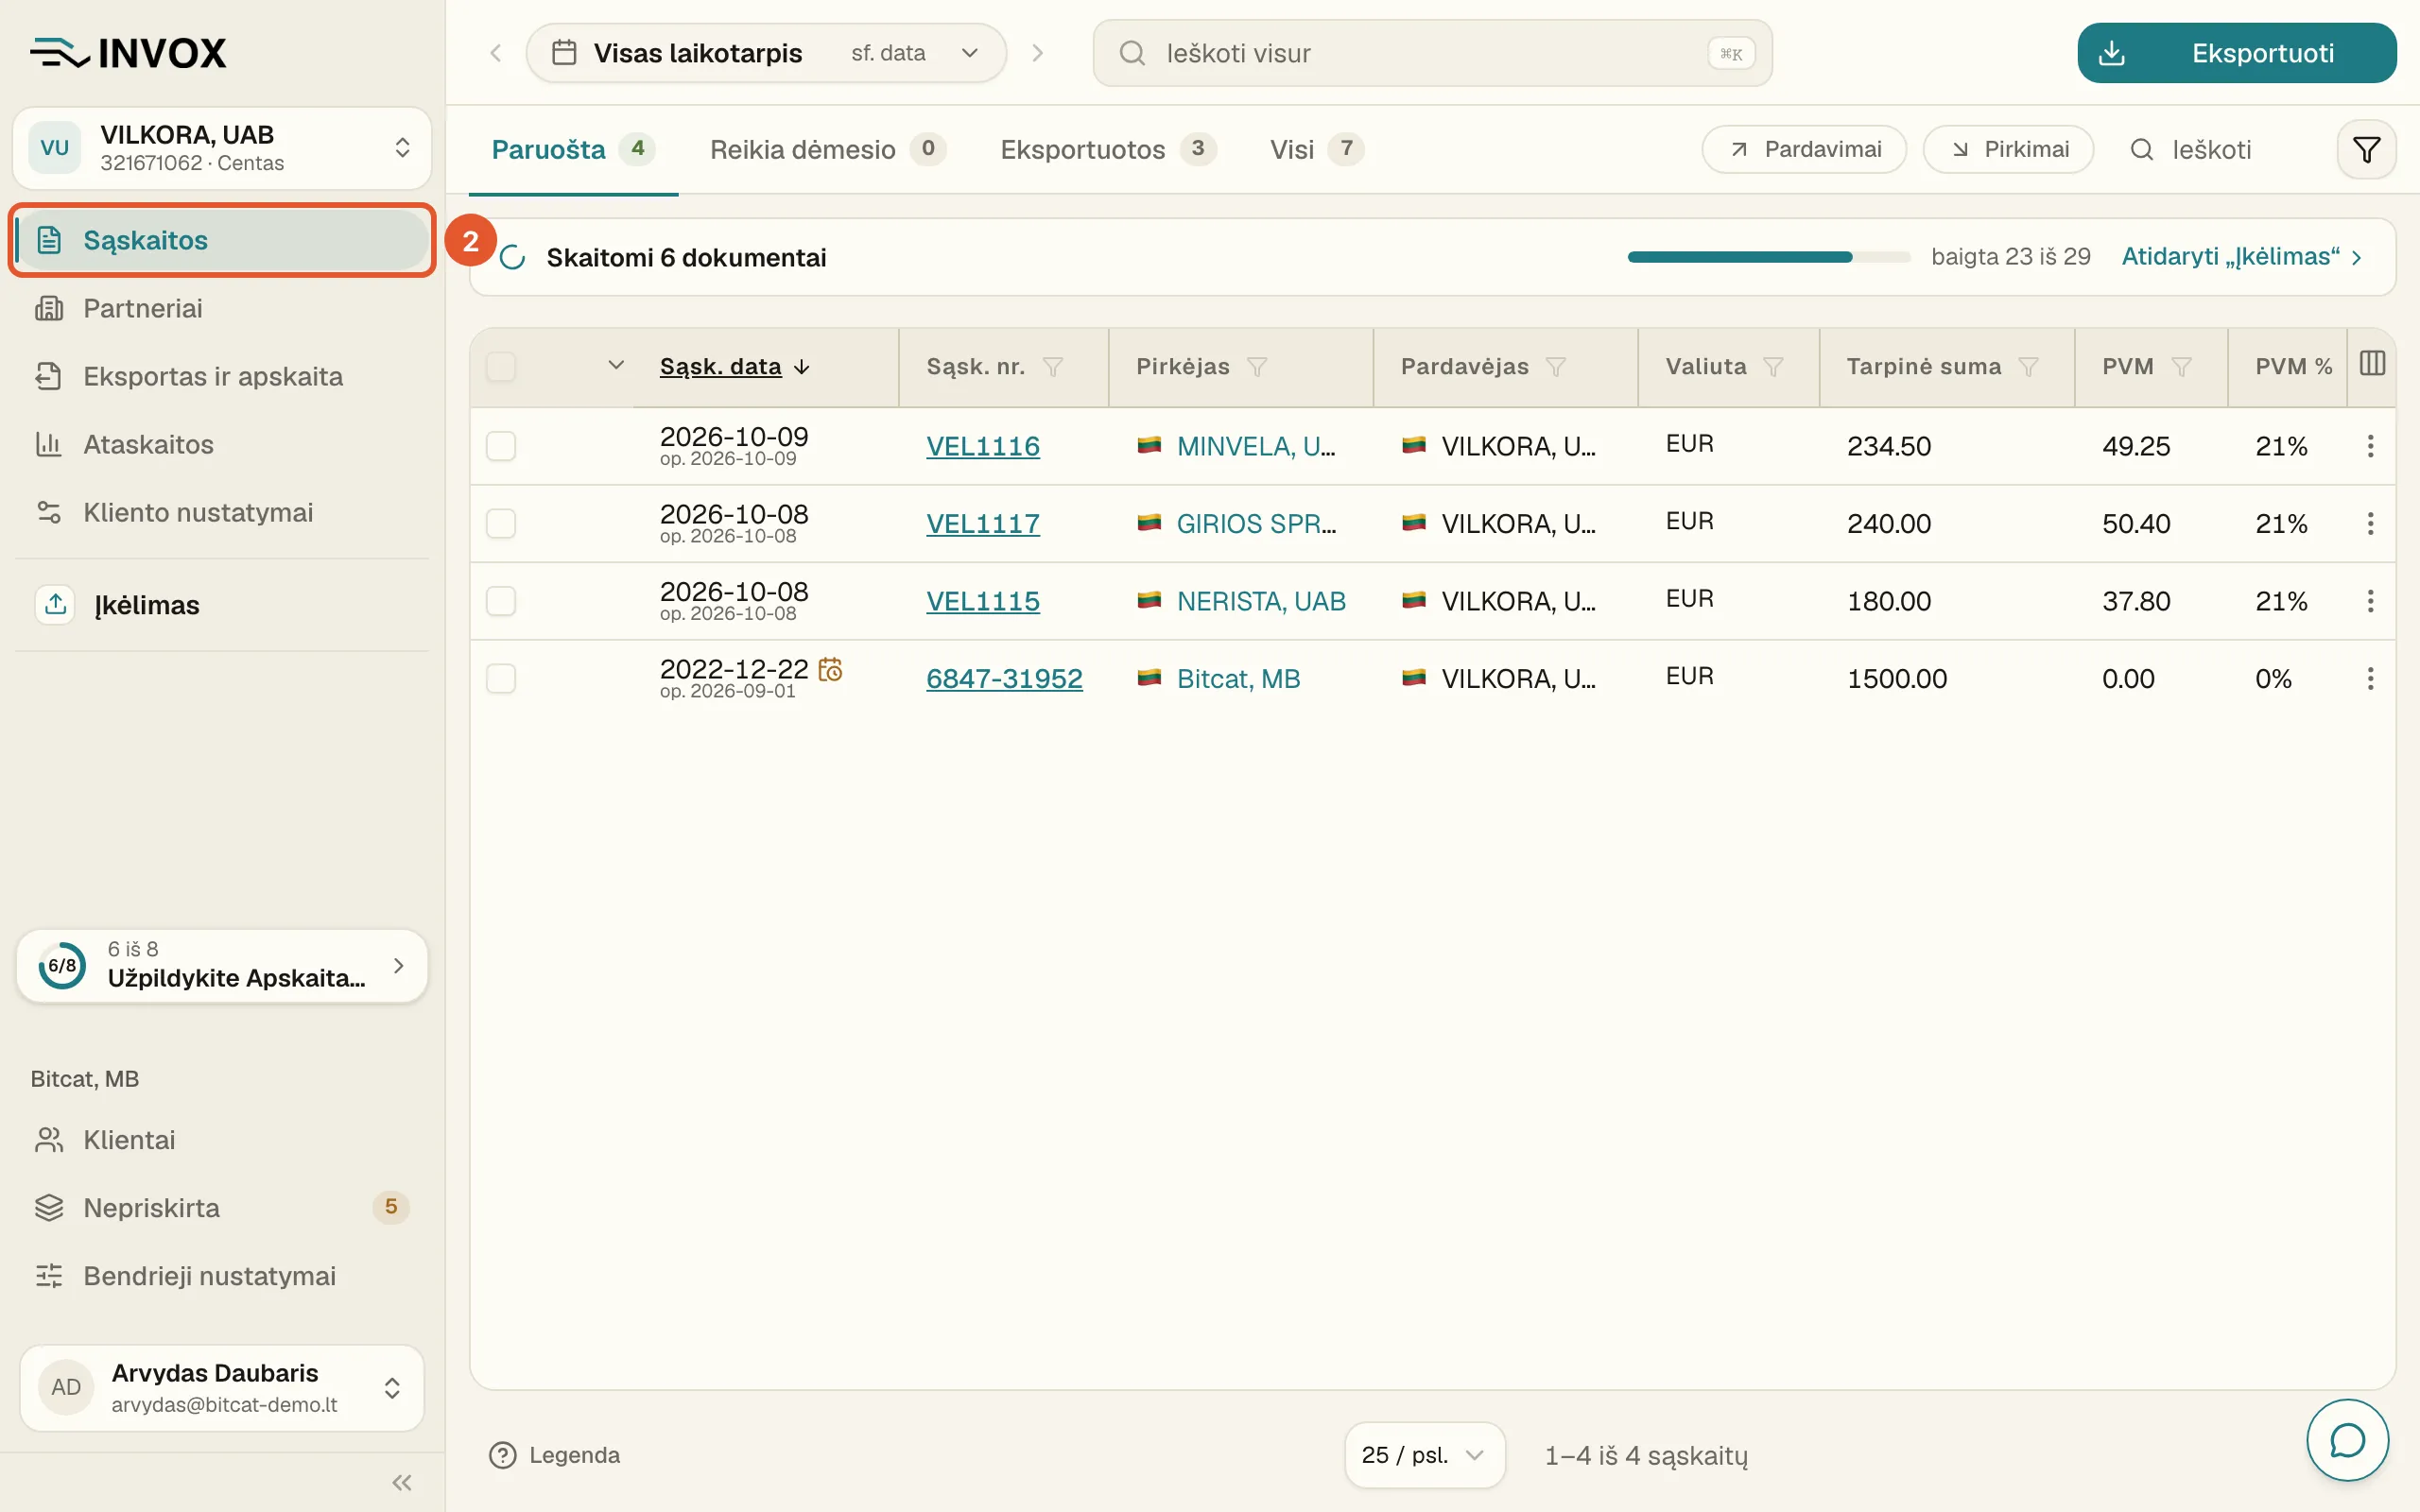Open Partneriai in the sidebar
2420x1512 pixels.
pos(222,308)
